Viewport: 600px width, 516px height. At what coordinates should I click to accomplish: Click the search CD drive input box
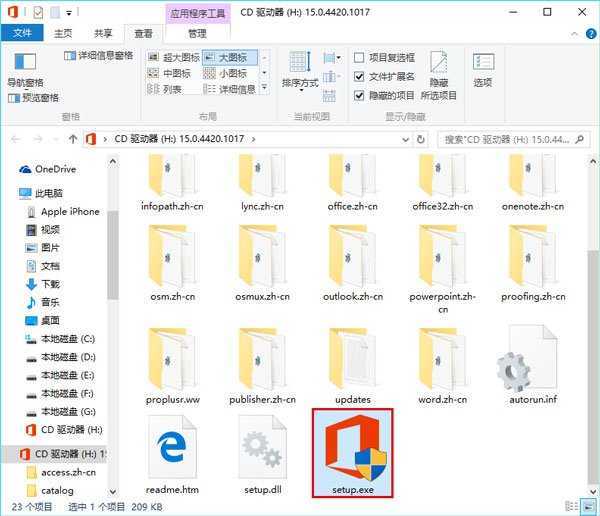[x=513, y=139]
